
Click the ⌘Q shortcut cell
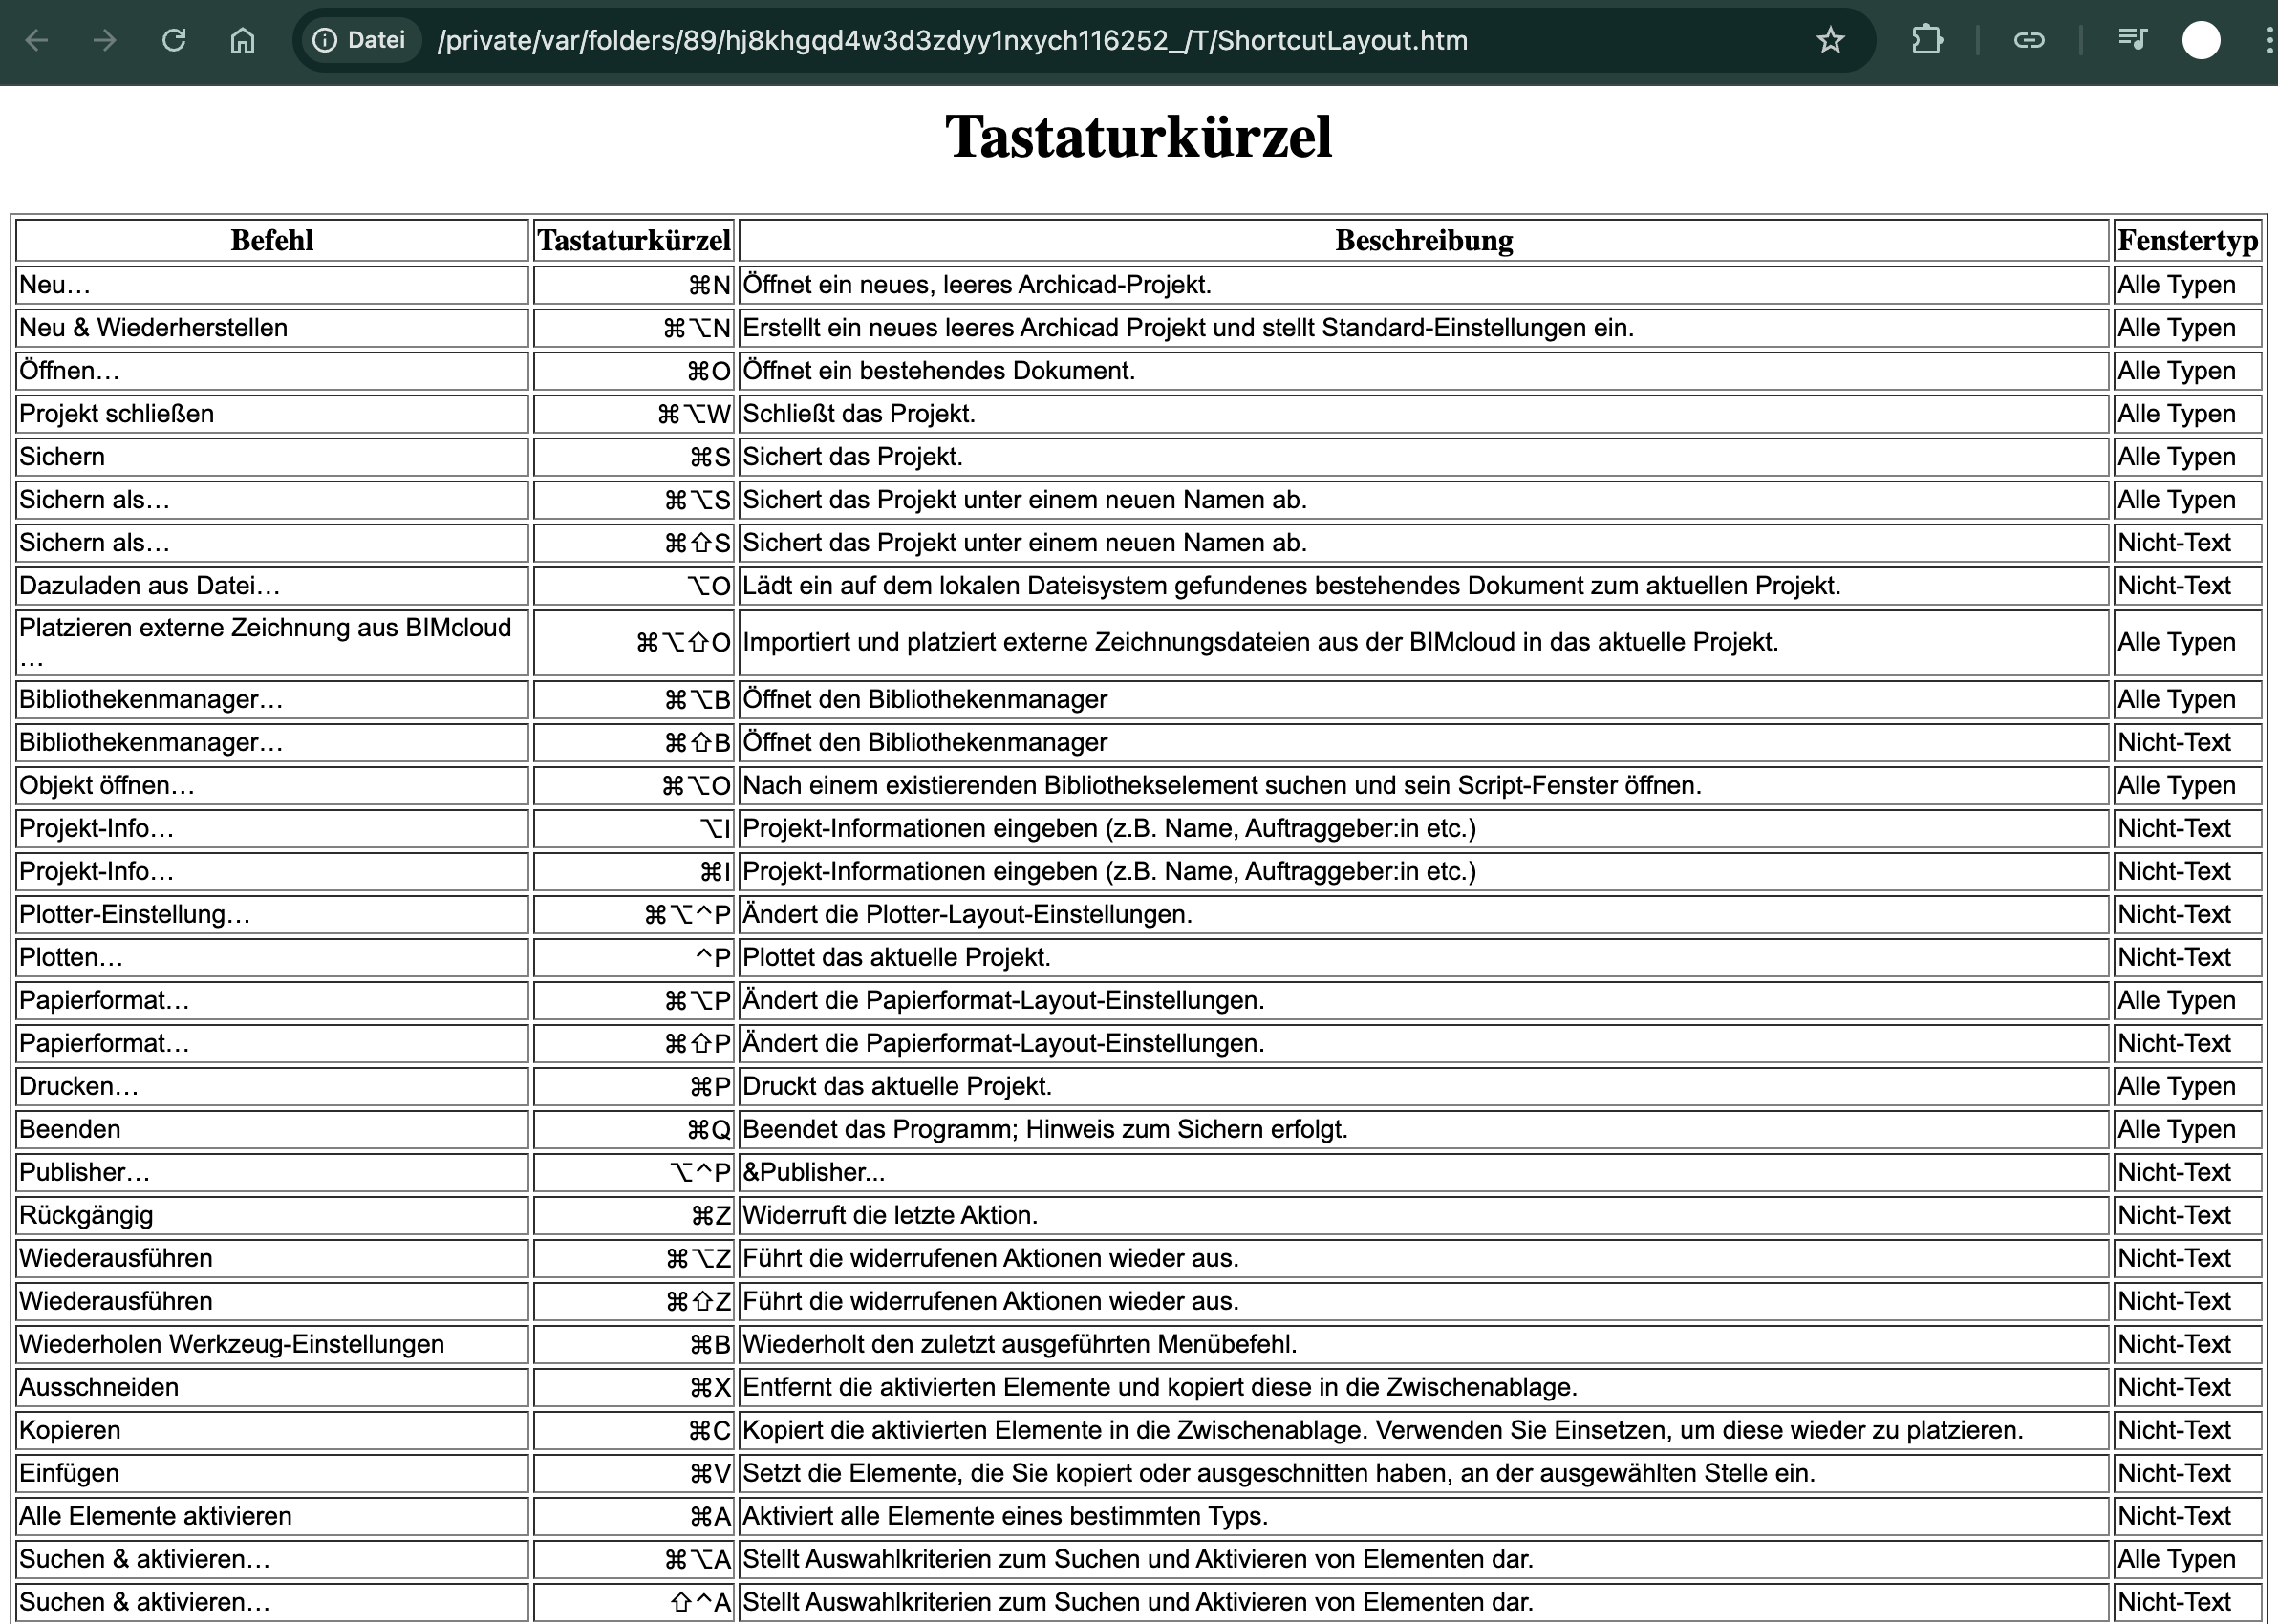(634, 1130)
